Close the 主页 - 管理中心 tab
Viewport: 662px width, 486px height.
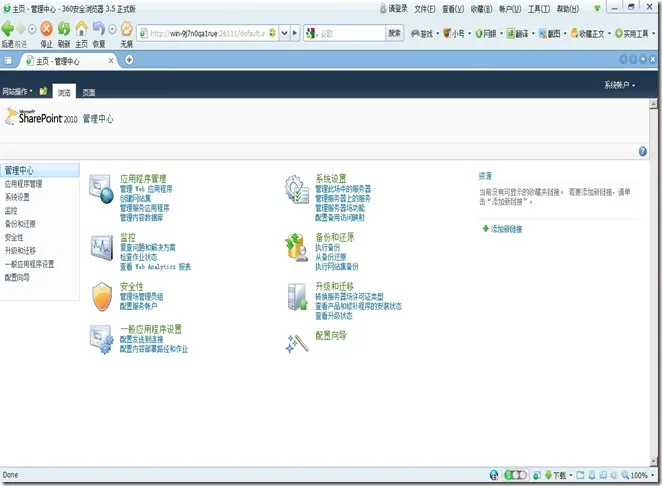[111, 61]
